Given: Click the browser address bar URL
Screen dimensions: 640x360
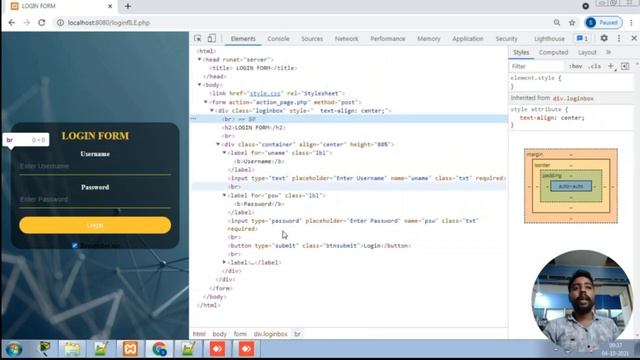Looking at the screenshot, I should tap(109, 22).
